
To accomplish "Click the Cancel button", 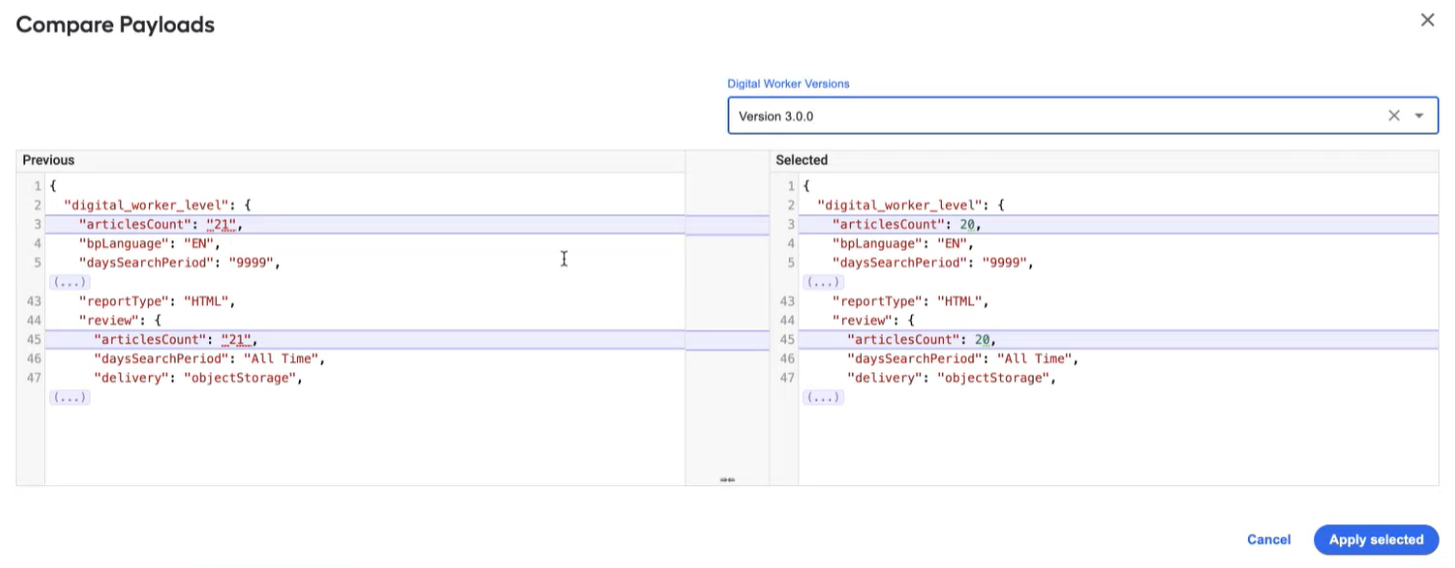I will (x=1268, y=540).
